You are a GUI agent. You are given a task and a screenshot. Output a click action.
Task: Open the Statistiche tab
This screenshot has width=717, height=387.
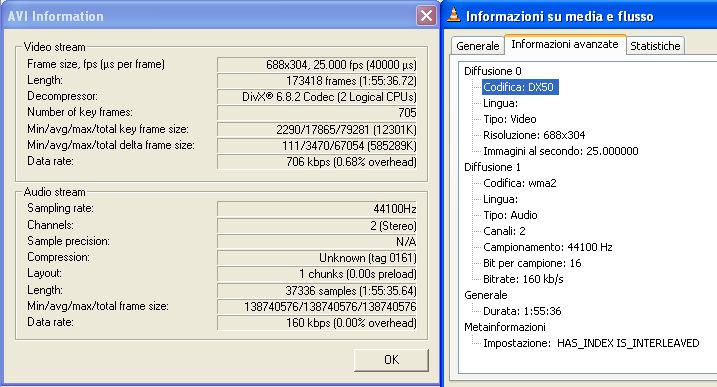pyautogui.click(x=655, y=46)
